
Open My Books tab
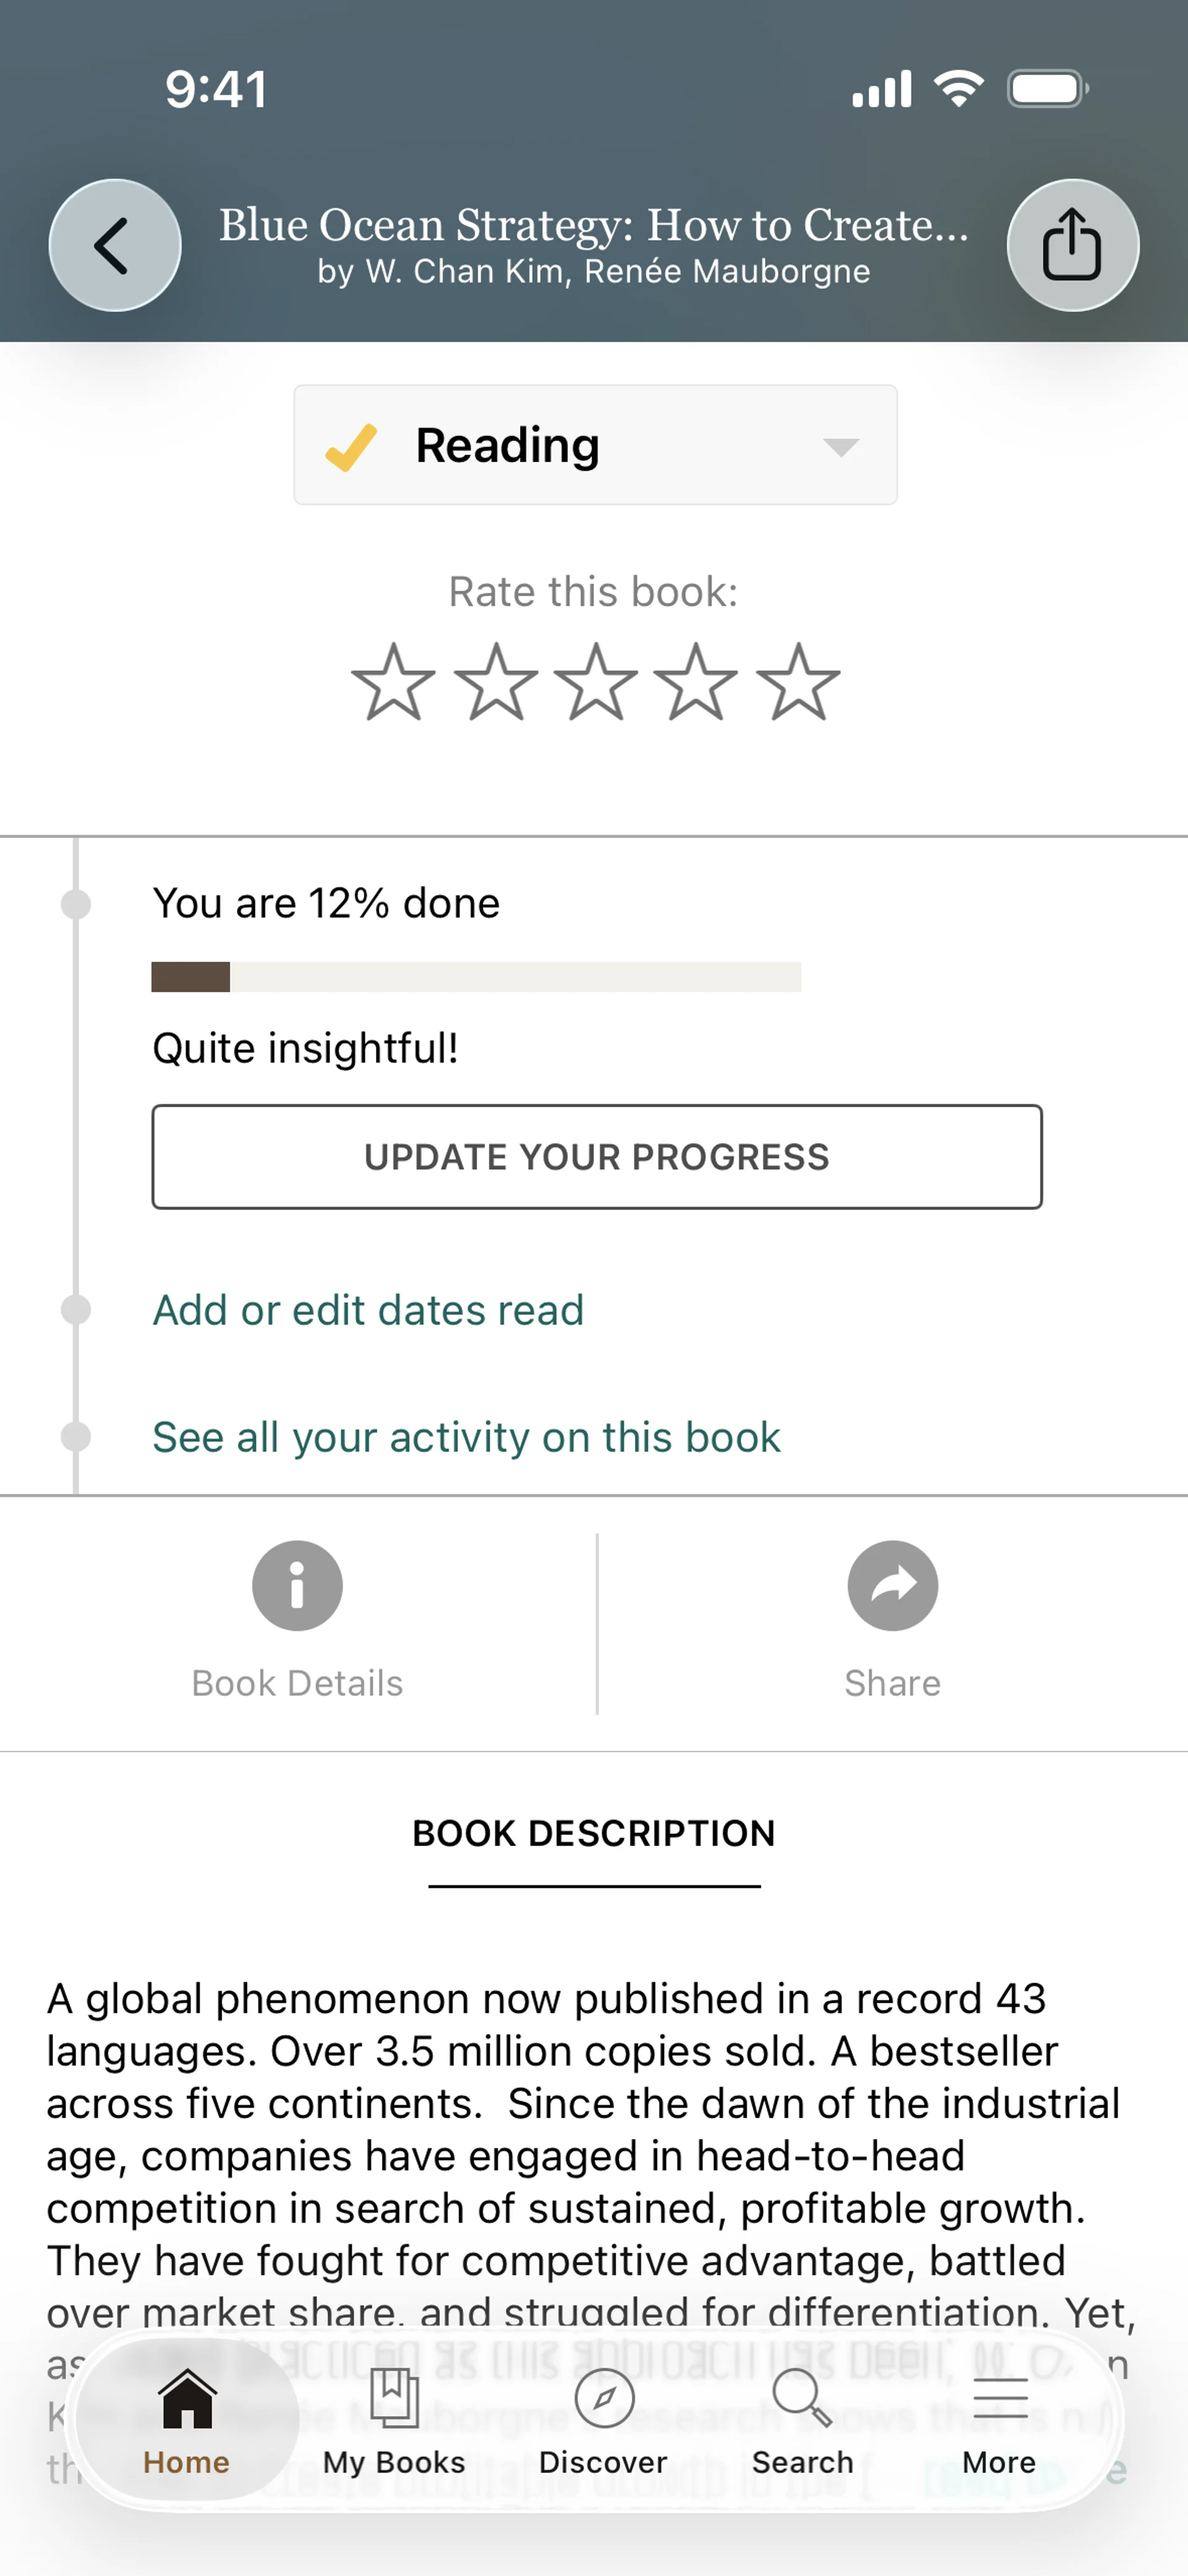[x=394, y=2420]
